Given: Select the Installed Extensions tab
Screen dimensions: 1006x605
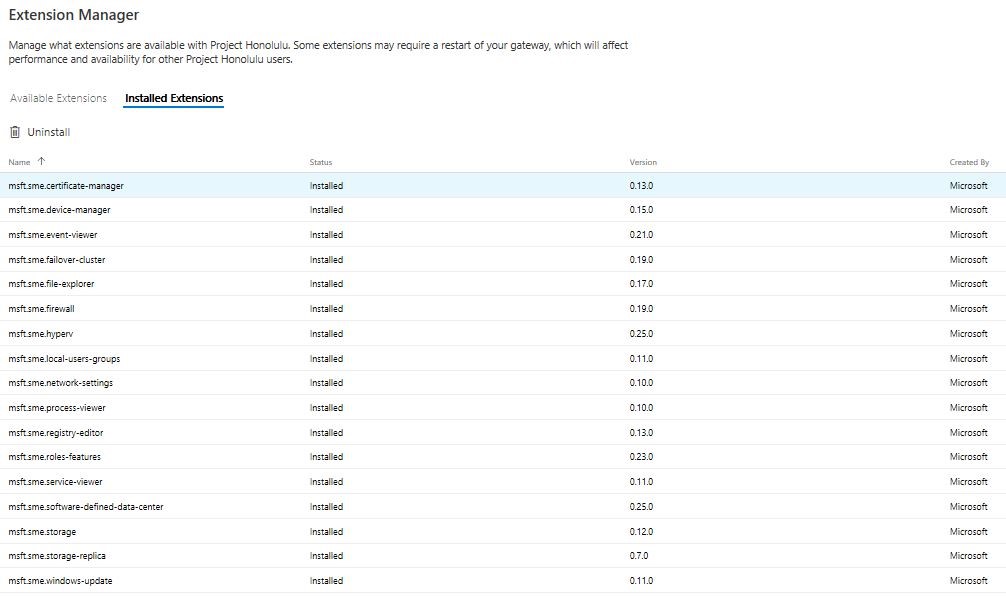Looking at the screenshot, I should (174, 98).
